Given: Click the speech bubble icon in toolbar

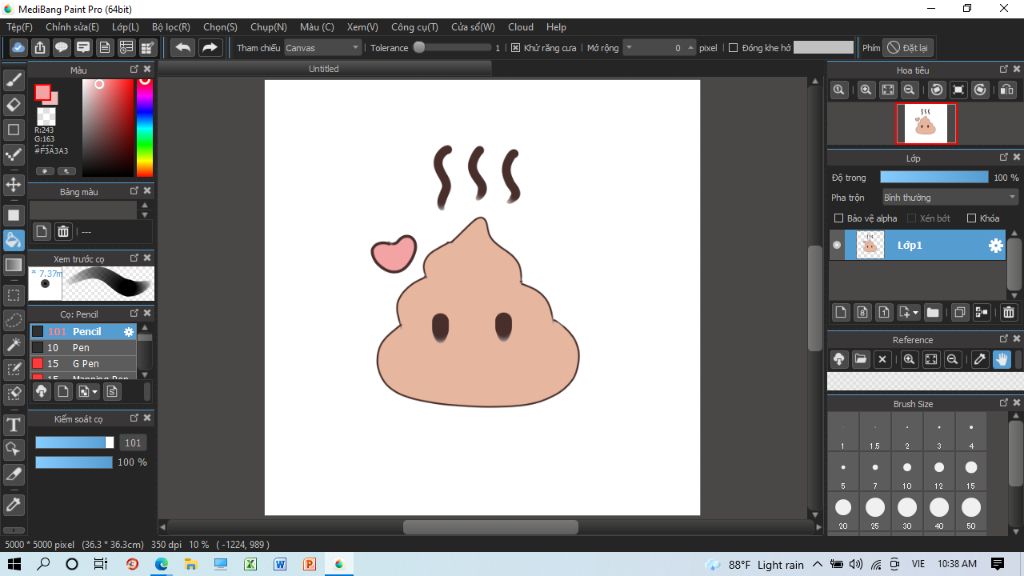Looking at the screenshot, I should click(x=61, y=48).
